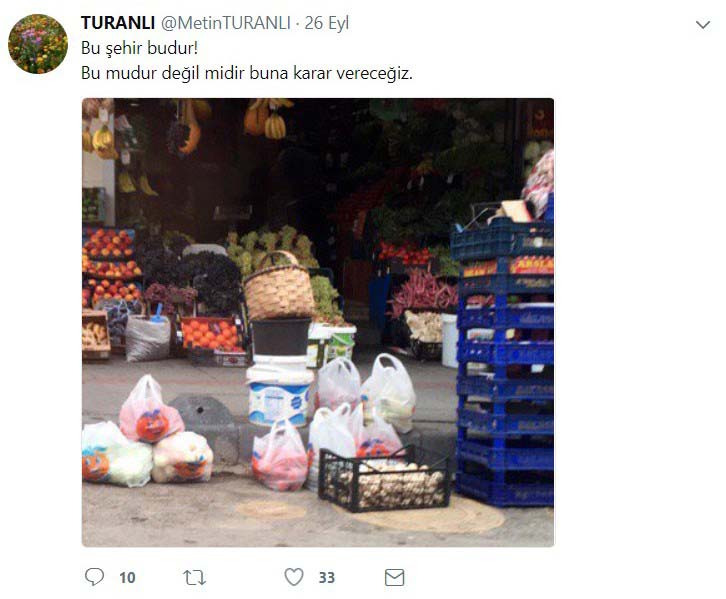Screen dimensions: 726x599
Task: Open the flower profile avatar
Action: pyautogui.click(x=38, y=44)
